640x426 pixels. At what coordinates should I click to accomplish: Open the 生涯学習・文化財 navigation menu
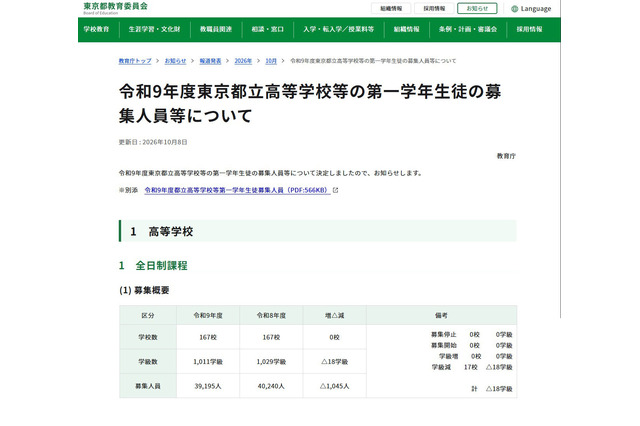154,29
